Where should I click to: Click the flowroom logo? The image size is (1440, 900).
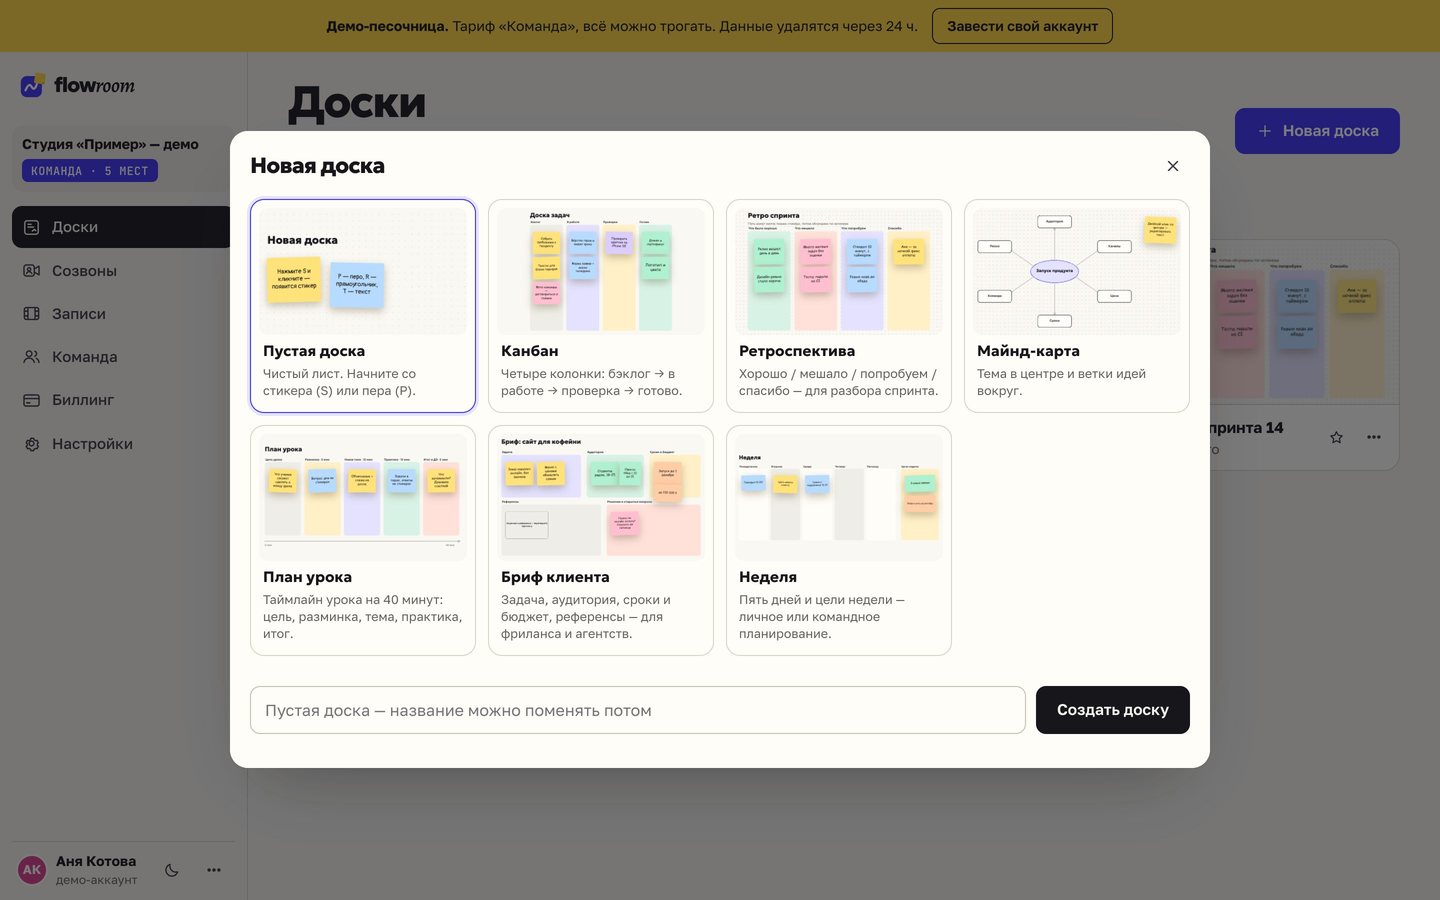[x=78, y=86]
